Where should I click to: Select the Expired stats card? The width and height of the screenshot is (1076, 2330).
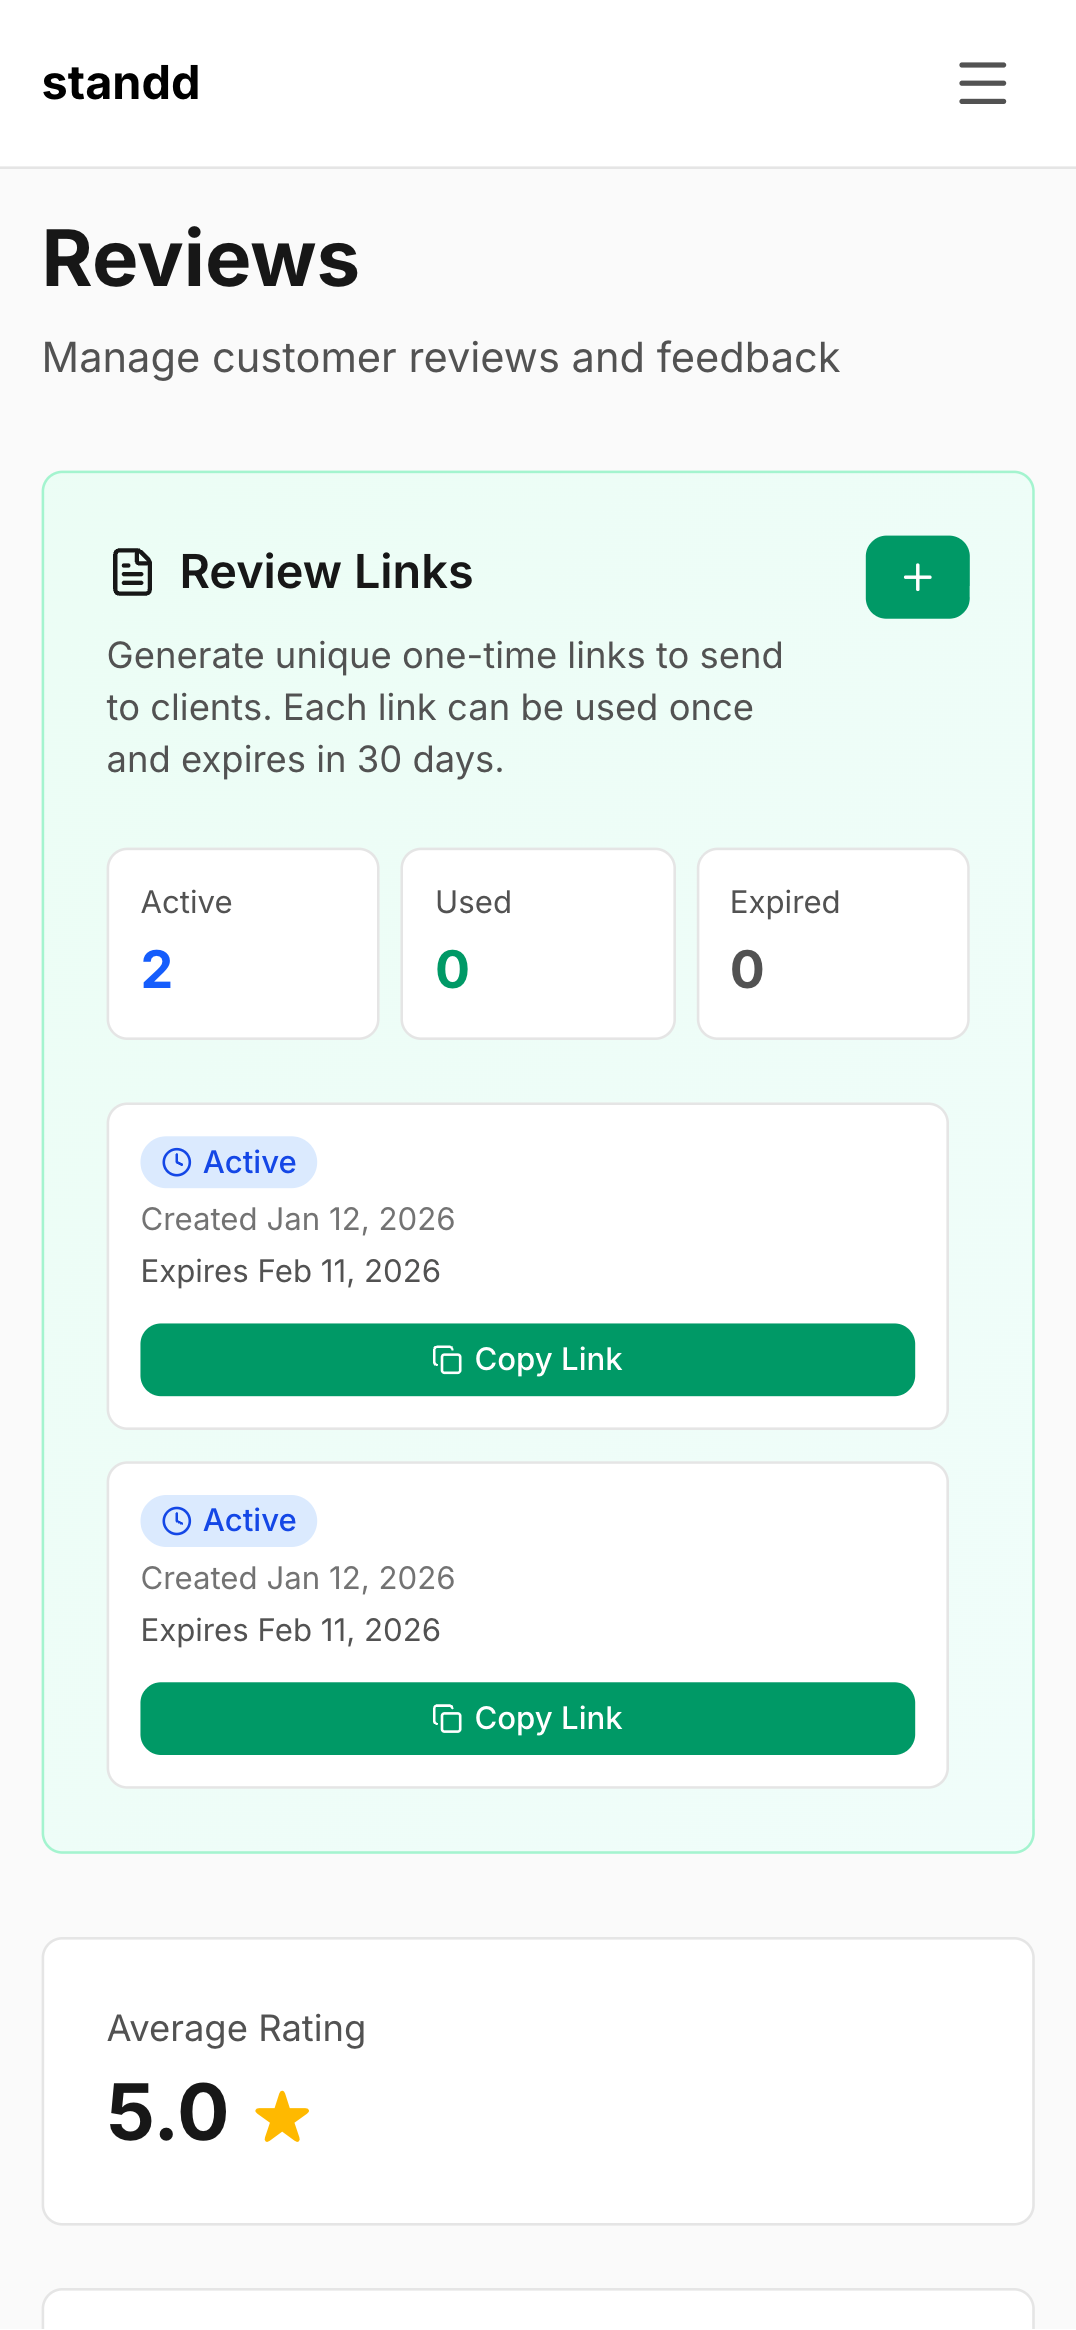pyautogui.click(x=832, y=943)
